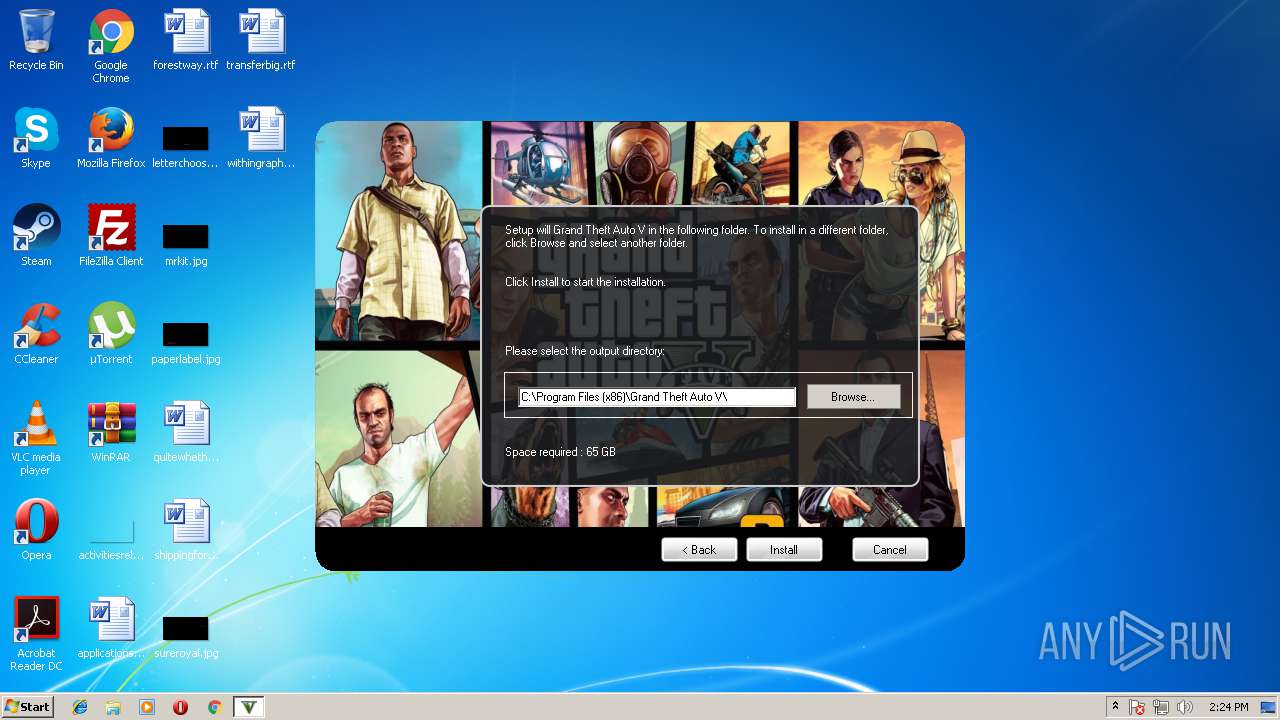Cancel the Grand Theft Auto V setup
1280x720 pixels.
click(x=890, y=550)
